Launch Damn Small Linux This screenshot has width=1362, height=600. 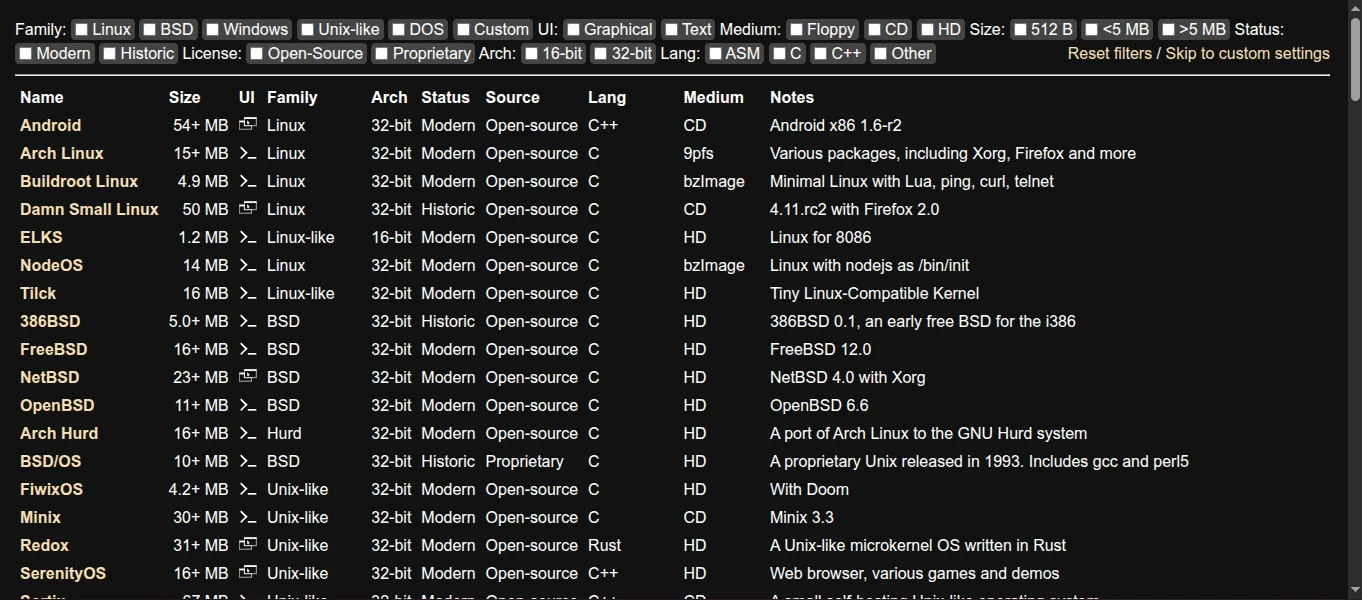tap(89, 209)
